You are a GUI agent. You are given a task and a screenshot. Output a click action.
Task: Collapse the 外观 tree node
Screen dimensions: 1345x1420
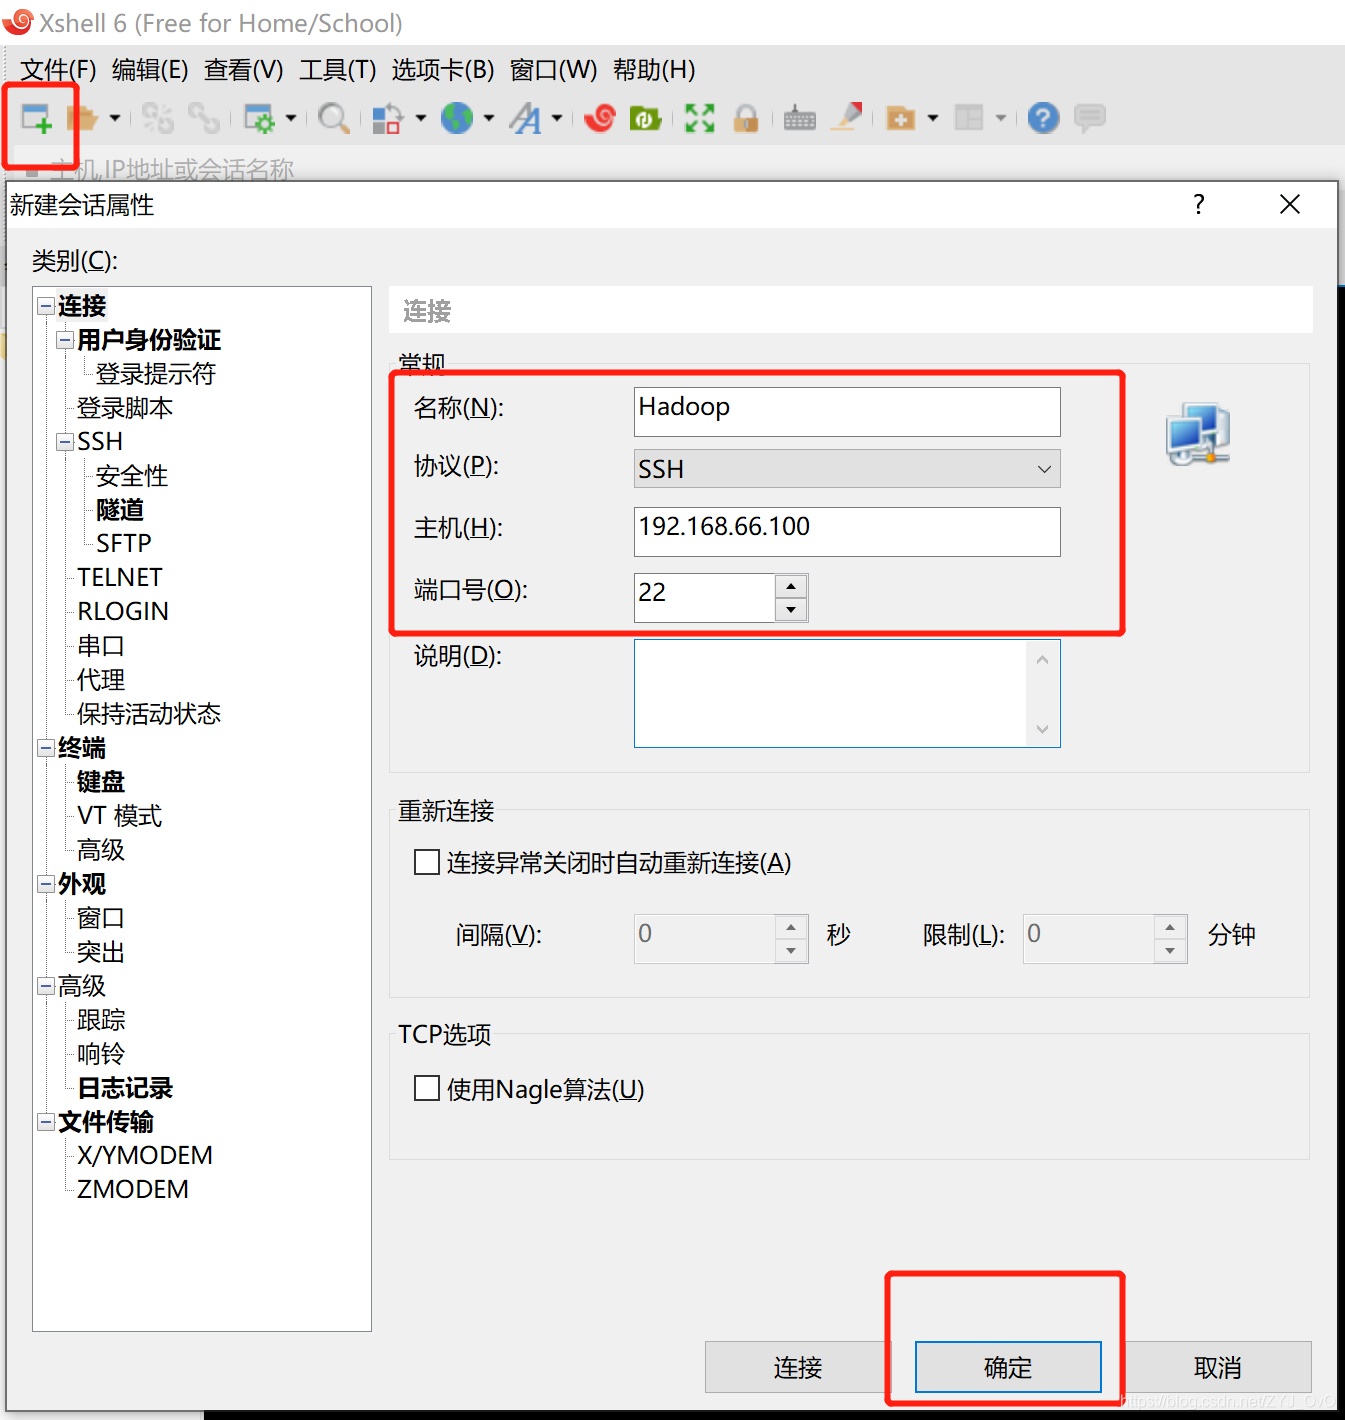(x=46, y=884)
